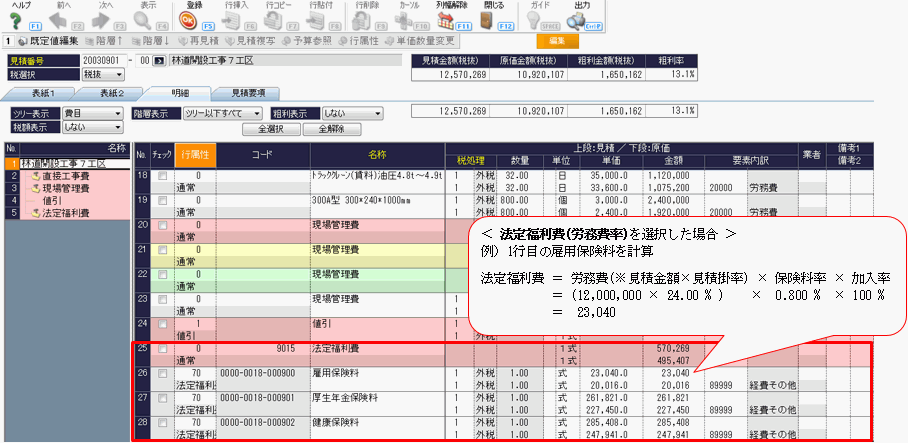Image resolution: width=908 pixels, height=443 pixels.
Task: Select 値引 tree node
Action: [50, 200]
